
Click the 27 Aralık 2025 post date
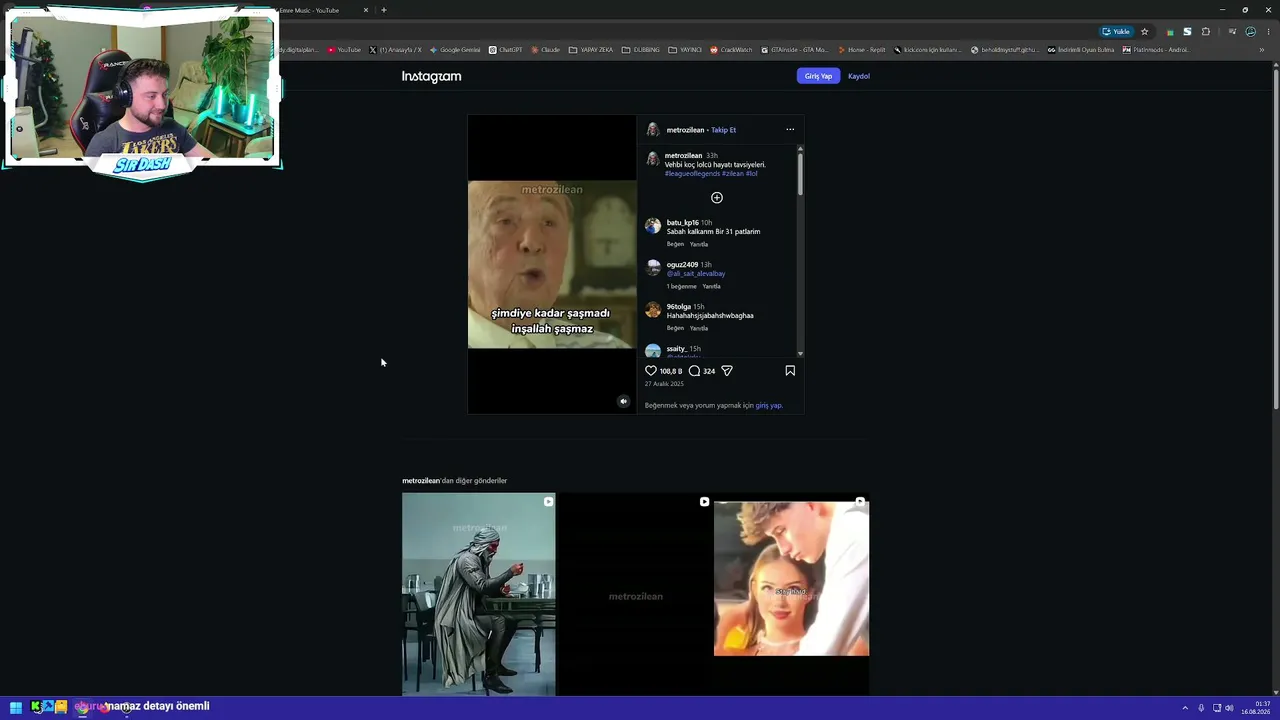click(x=664, y=384)
